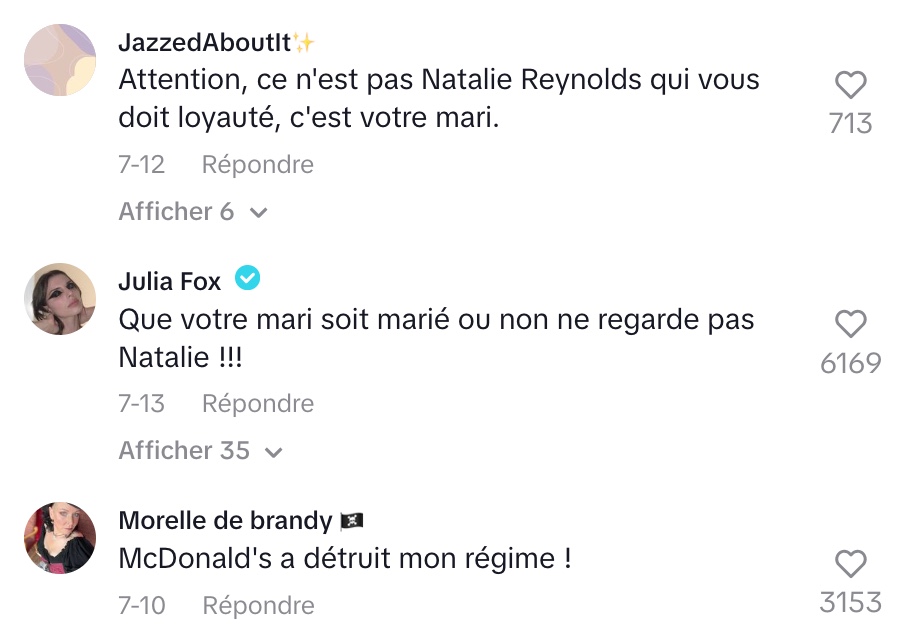Open Julia Fox's profile avatar

[60, 299]
